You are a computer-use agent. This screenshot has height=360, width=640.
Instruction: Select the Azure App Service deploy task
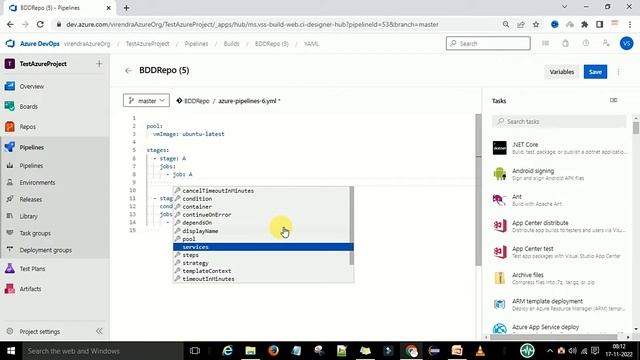(559, 328)
